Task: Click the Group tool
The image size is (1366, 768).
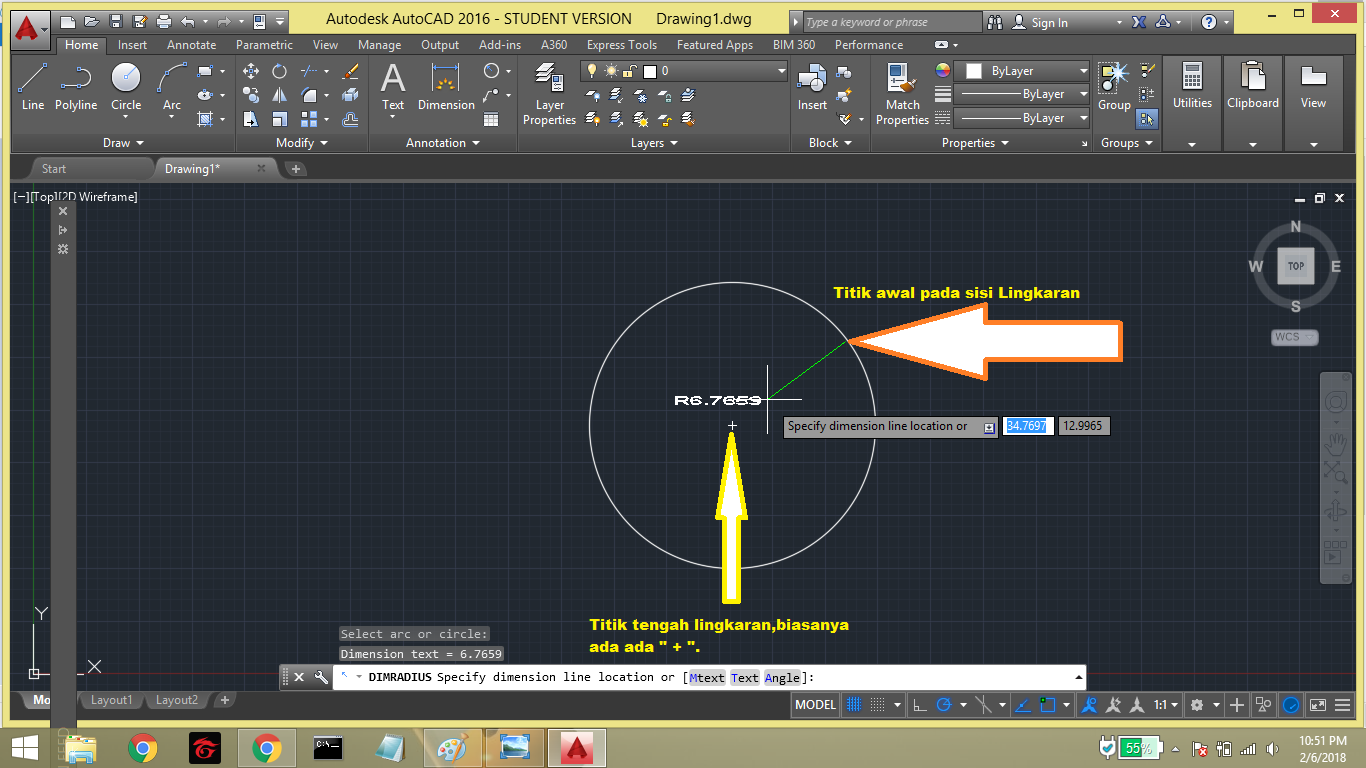Action: click(x=1114, y=87)
